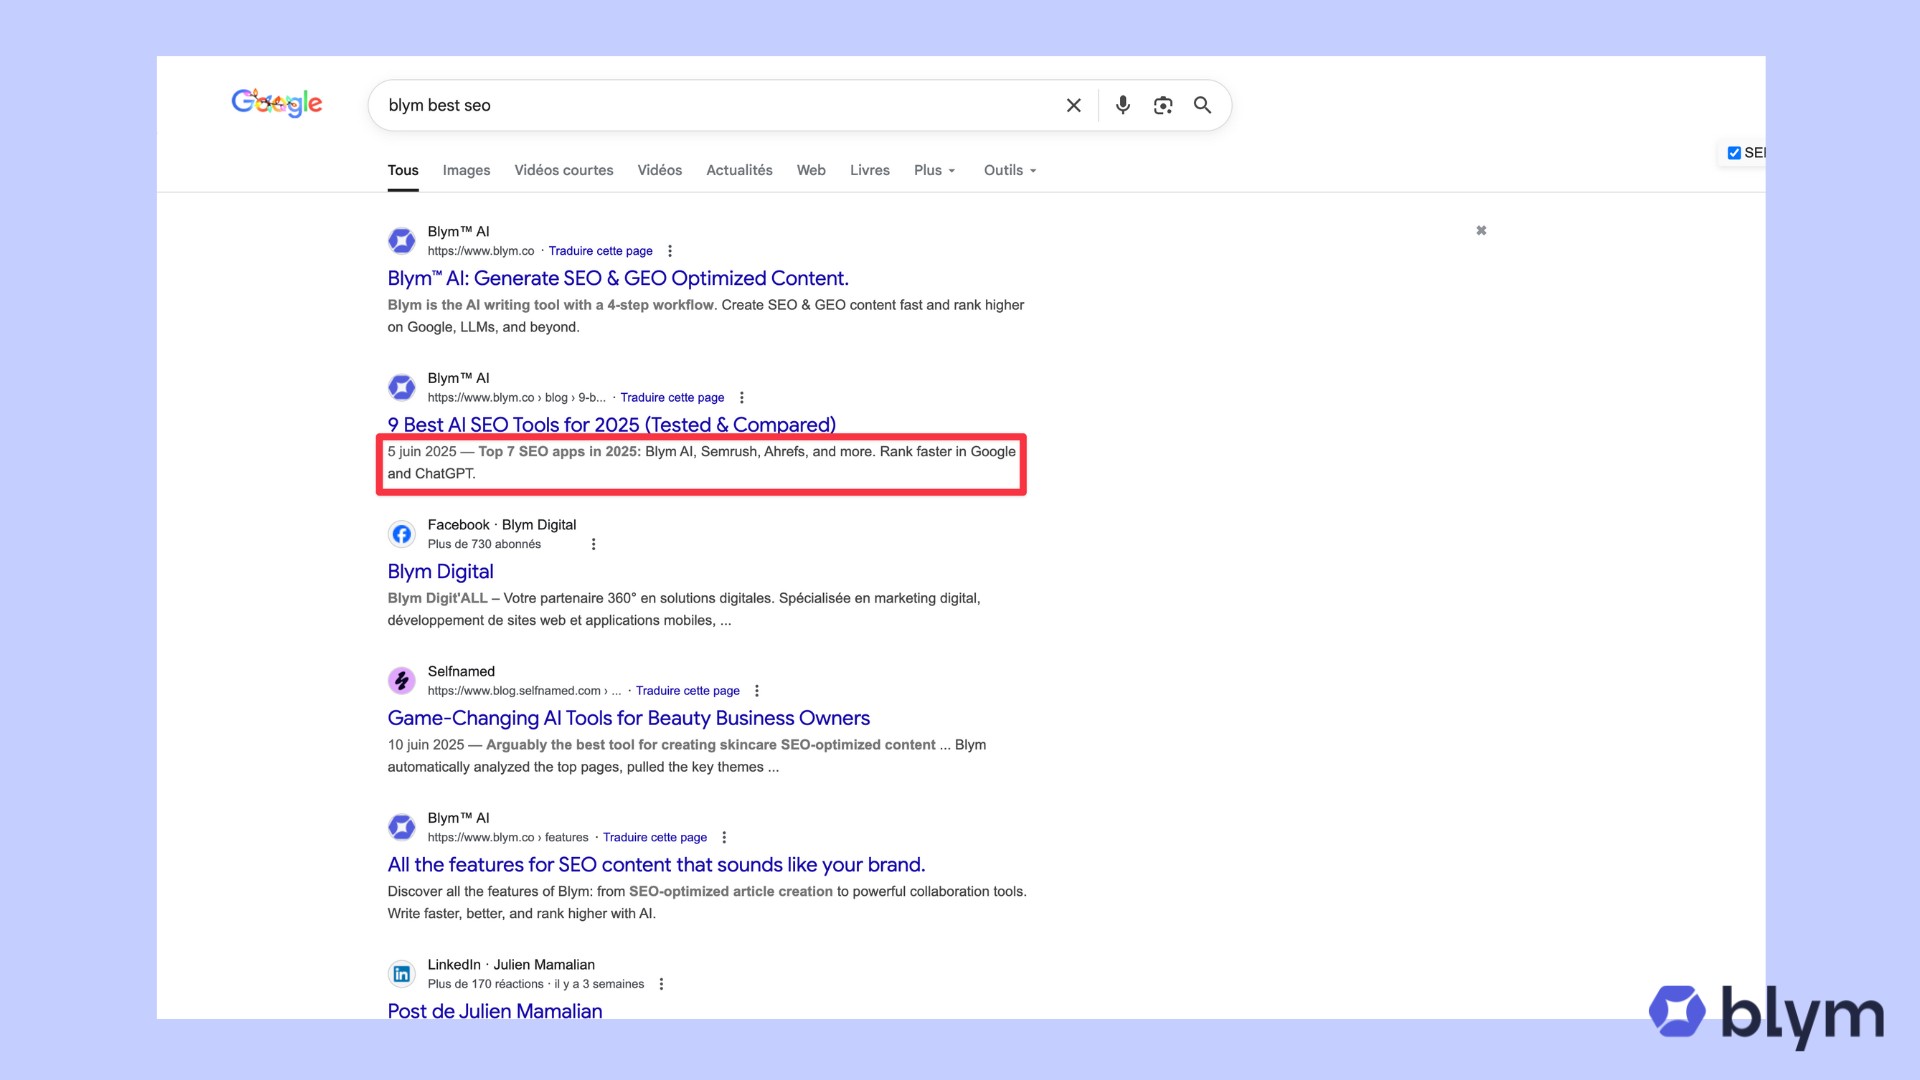Select the Actualités tab
The image size is (1920, 1080).
tap(739, 170)
